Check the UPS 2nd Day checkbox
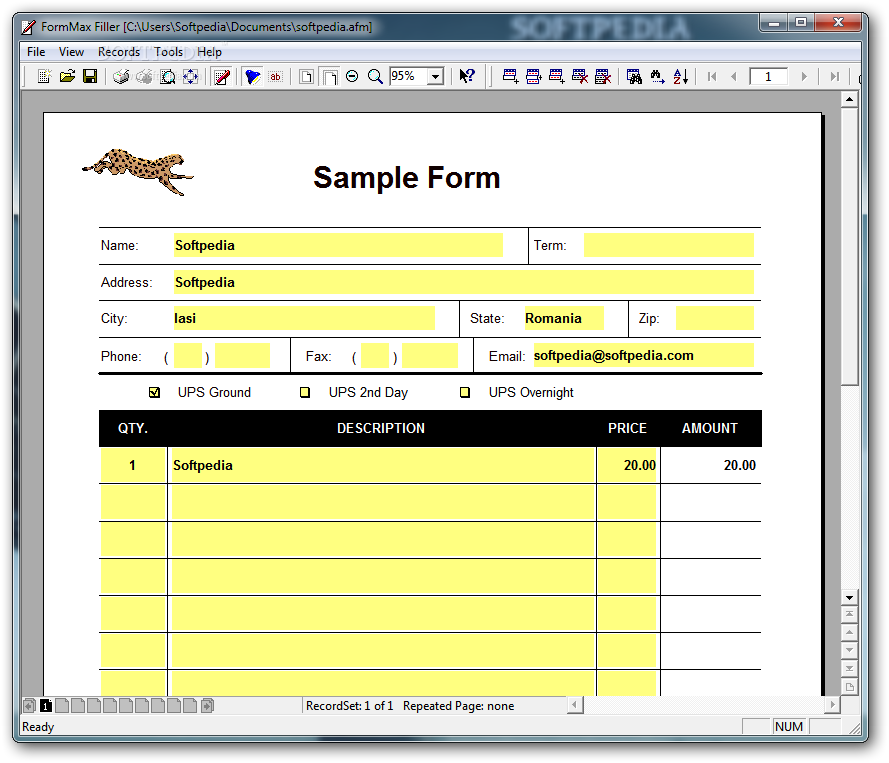The width and height of the screenshot is (889, 763). click(305, 392)
